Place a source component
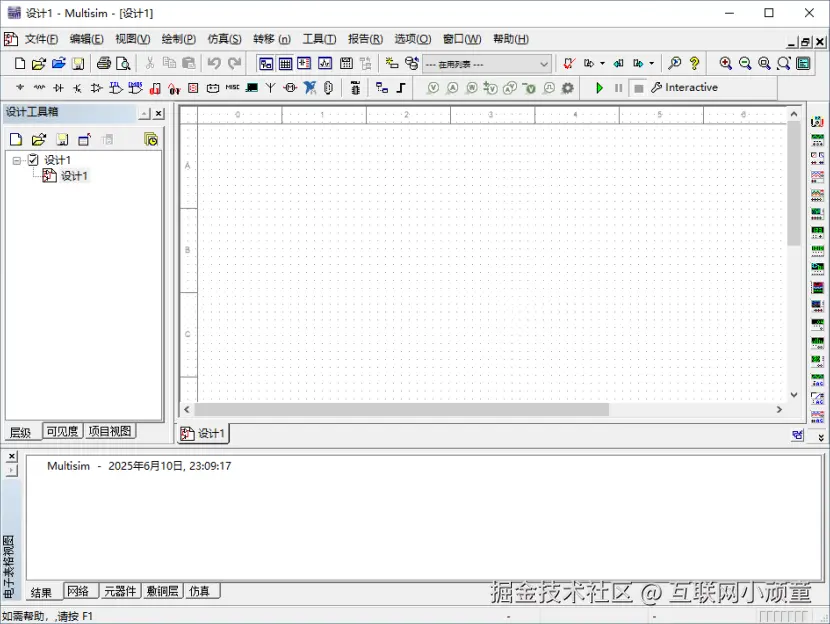Viewport: 830px width, 624px height. [20, 87]
